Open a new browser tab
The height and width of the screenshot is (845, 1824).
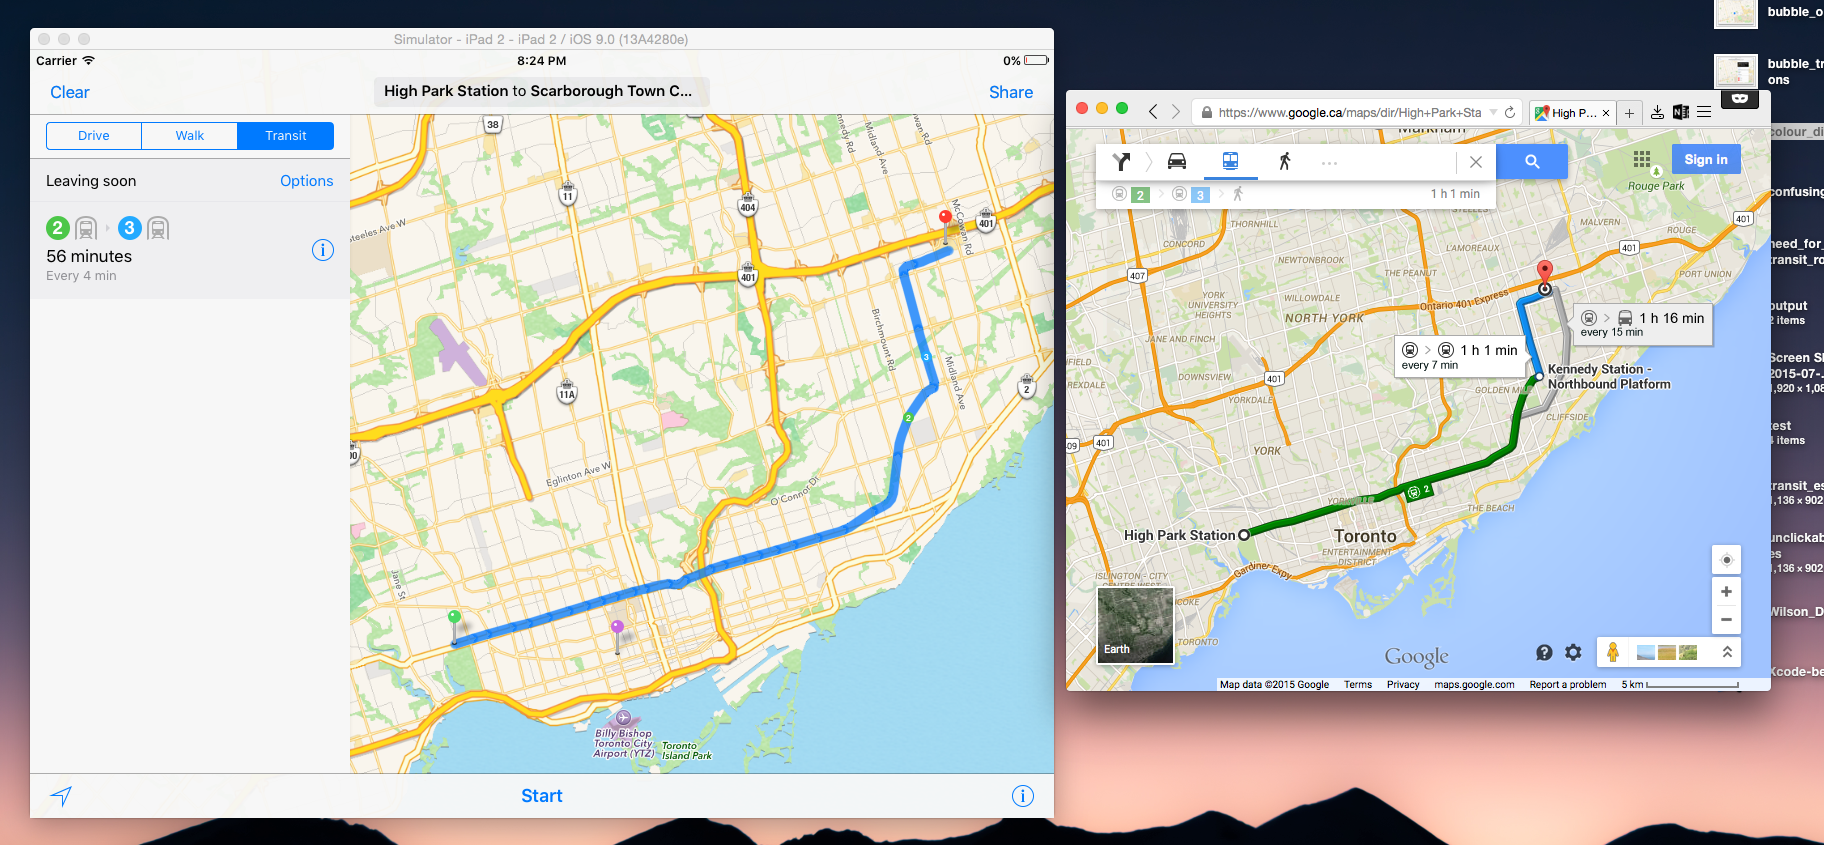[x=1629, y=113]
